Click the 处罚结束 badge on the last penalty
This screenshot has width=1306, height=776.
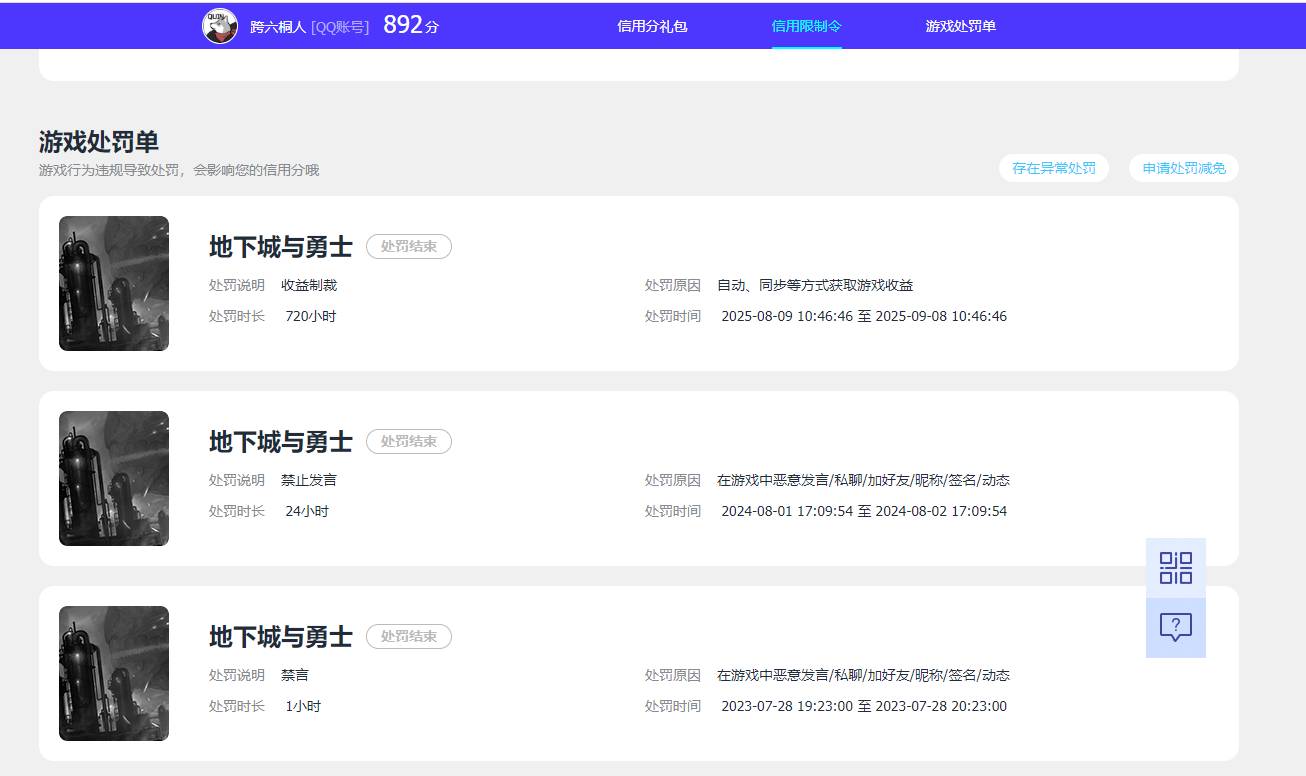409,636
